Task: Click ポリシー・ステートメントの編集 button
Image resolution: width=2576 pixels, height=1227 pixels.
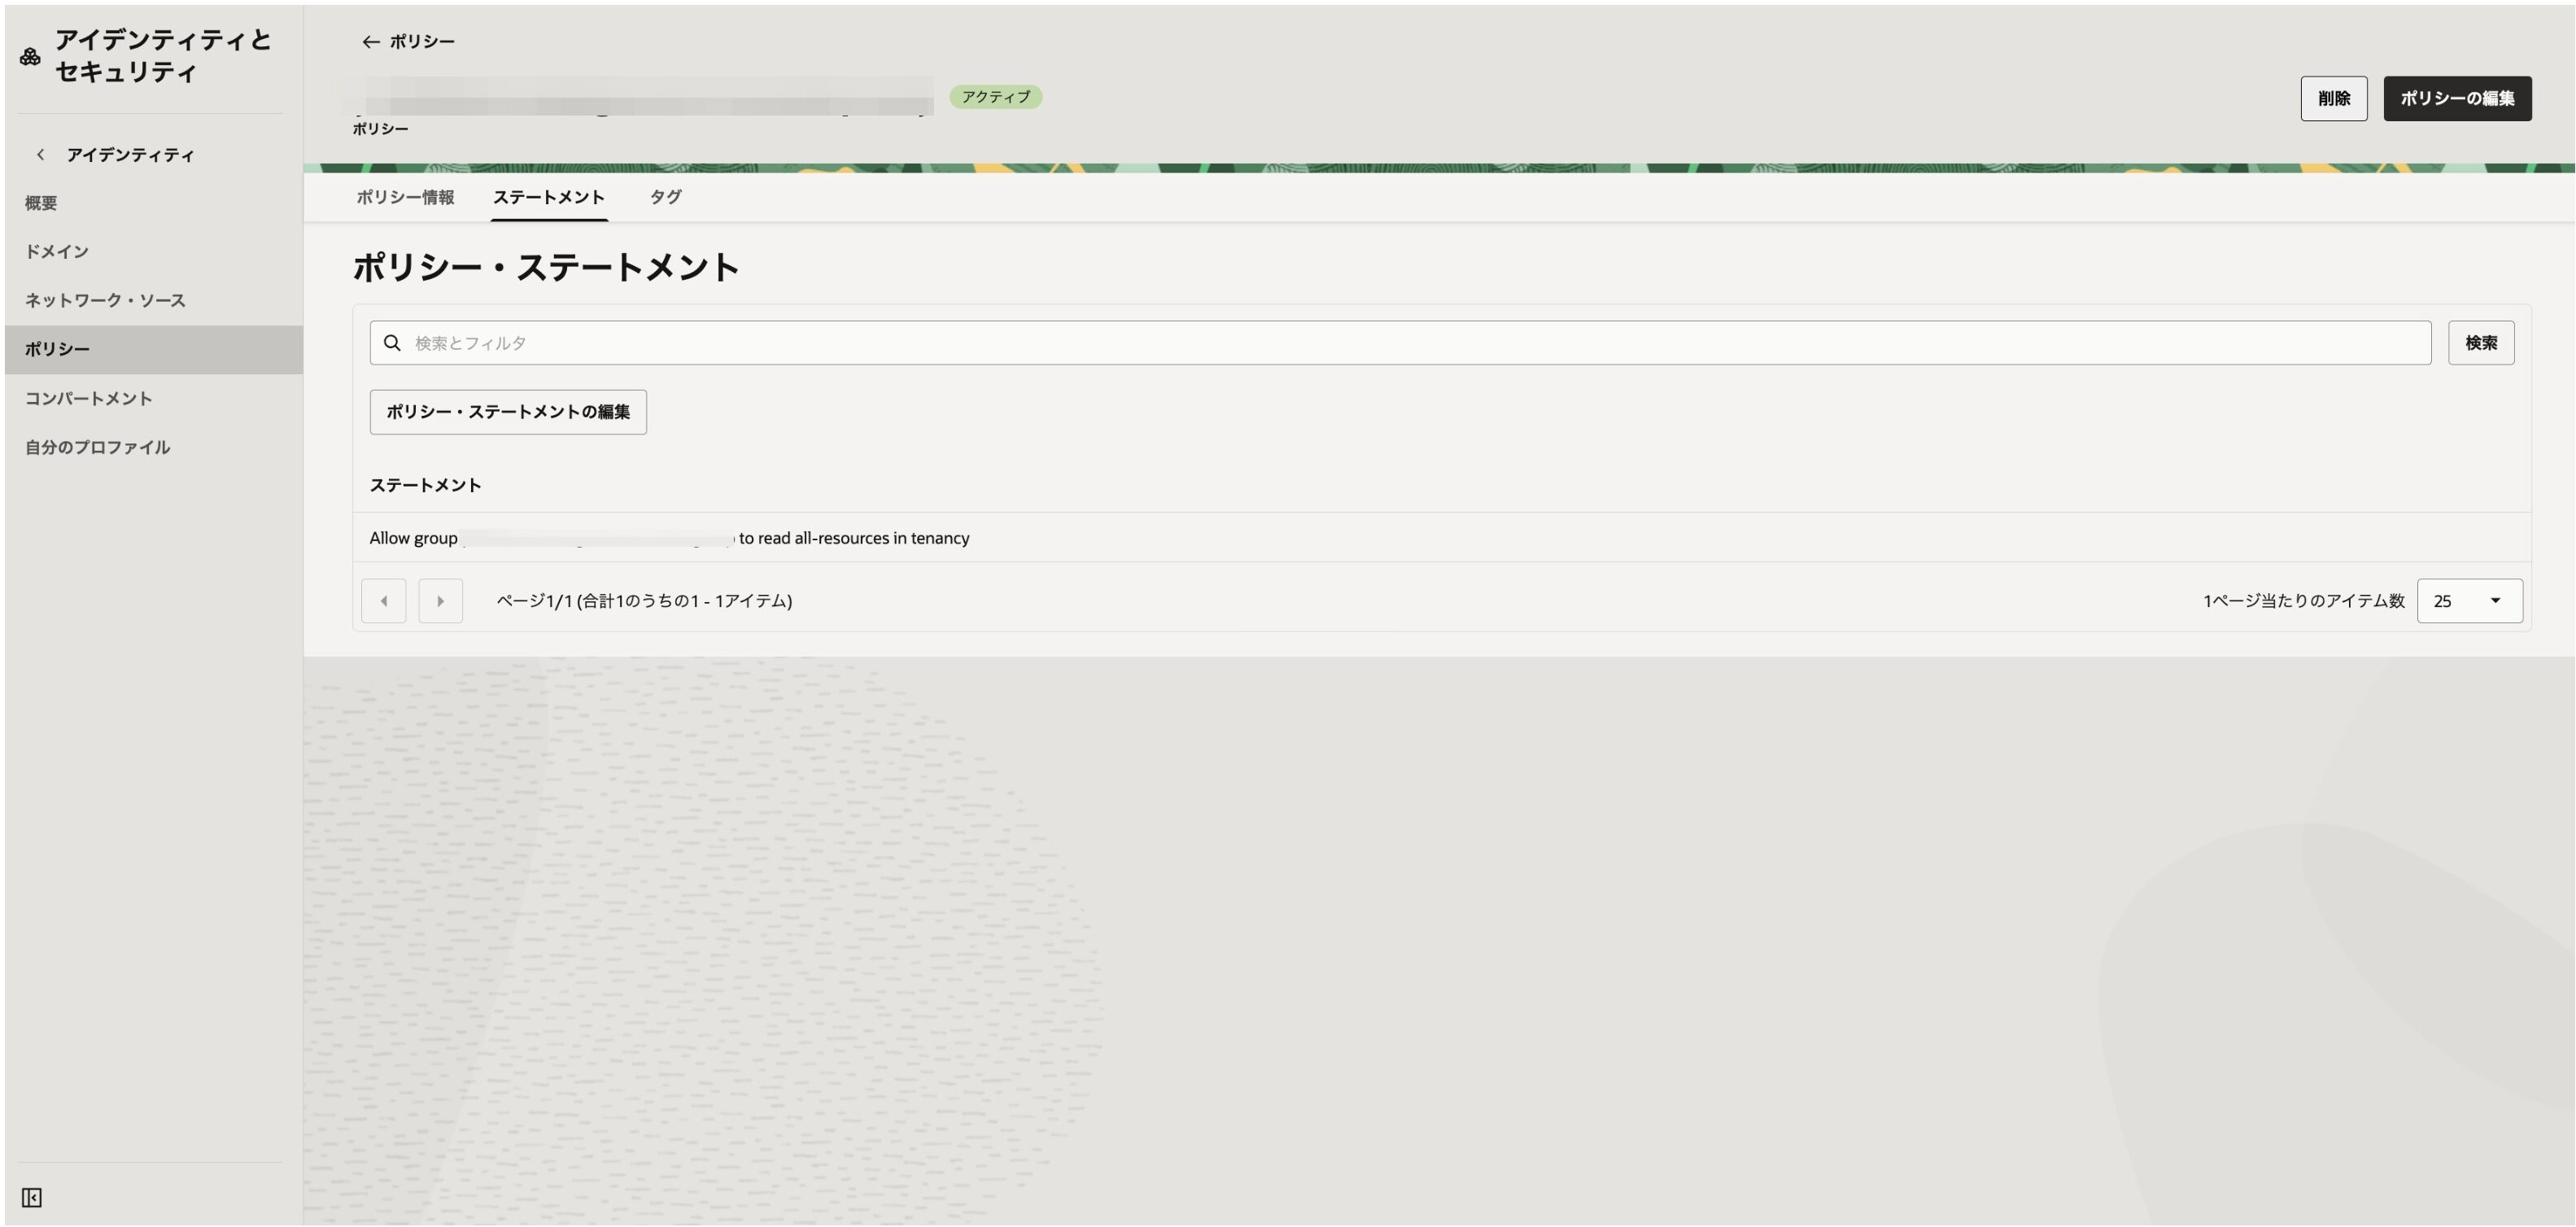Action: click(x=508, y=412)
